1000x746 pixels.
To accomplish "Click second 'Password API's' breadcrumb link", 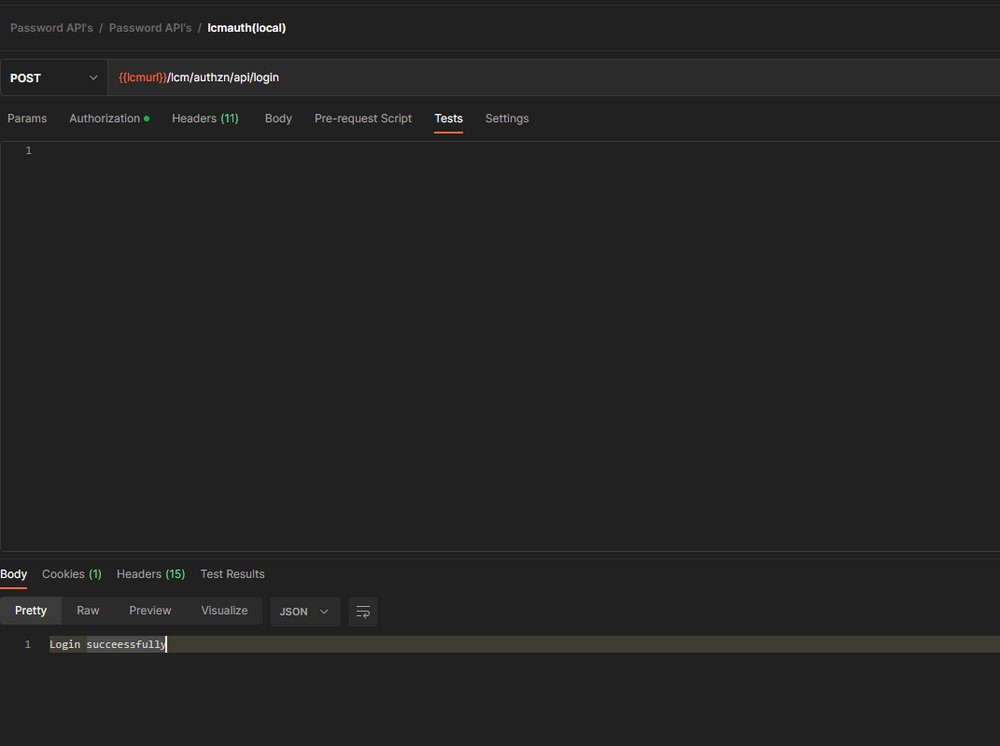I will (150, 28).
